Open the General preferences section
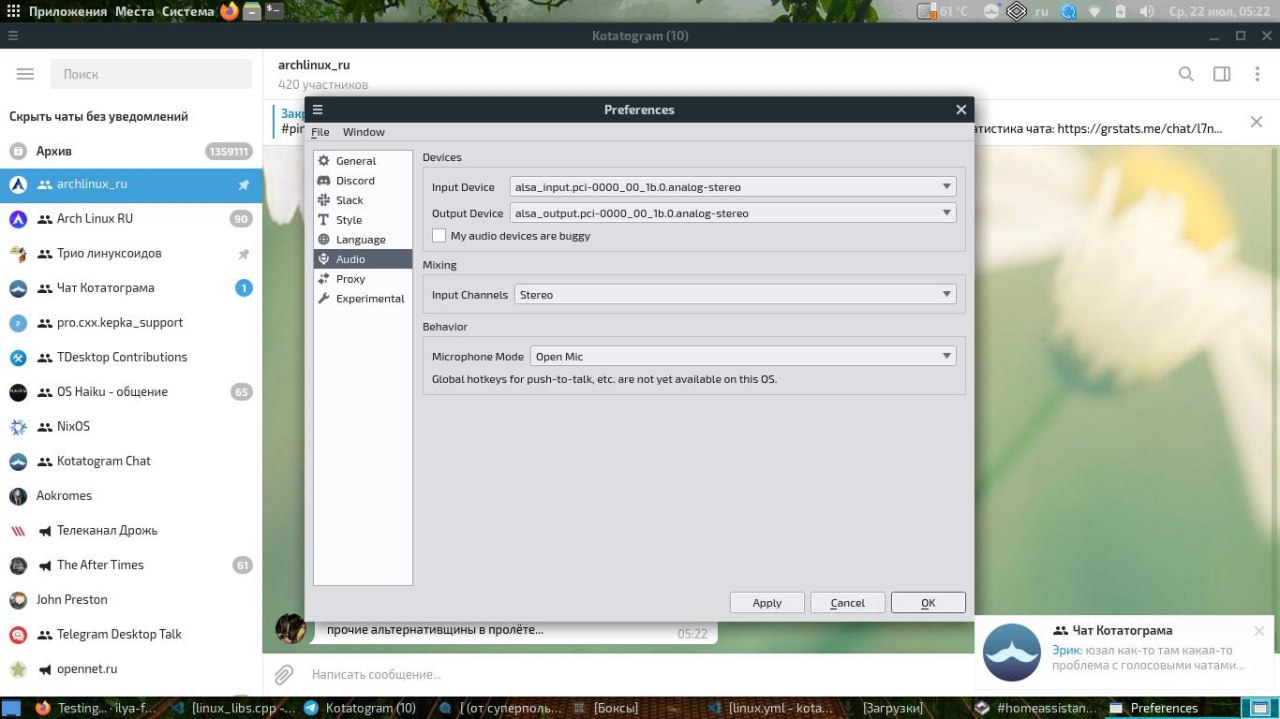This screenshot has height=719, width=1280. coord(362,161)
